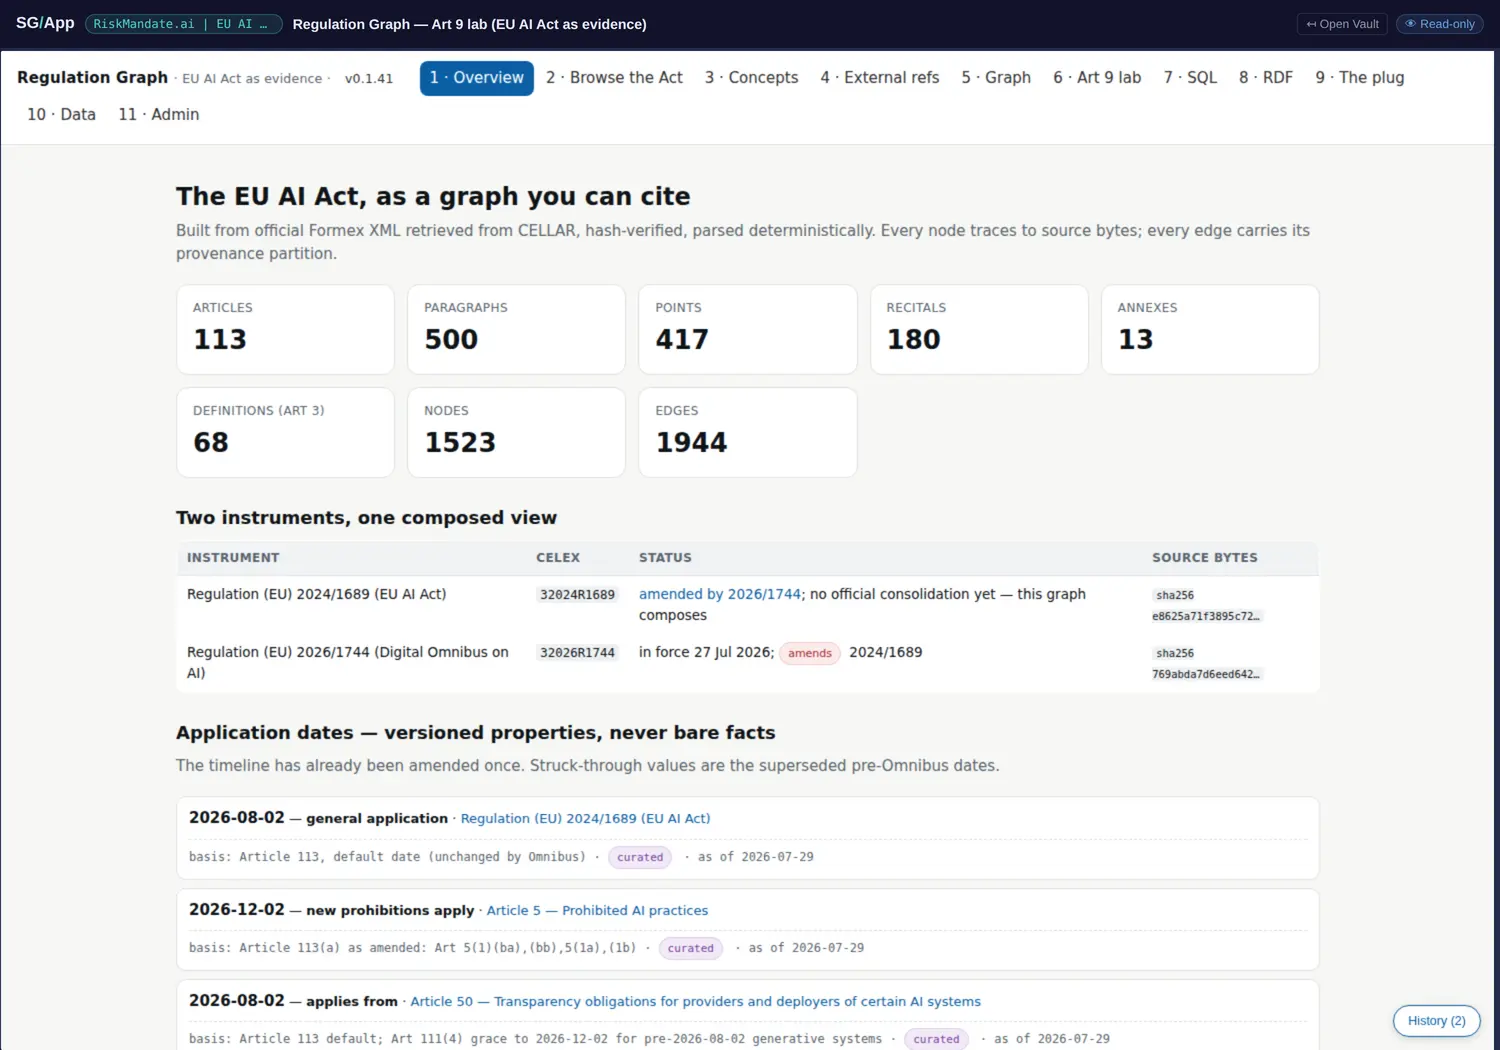The image size is (1500, 1050).
Task: Open the 11 · Admin tab
Action: coord(159,115)
